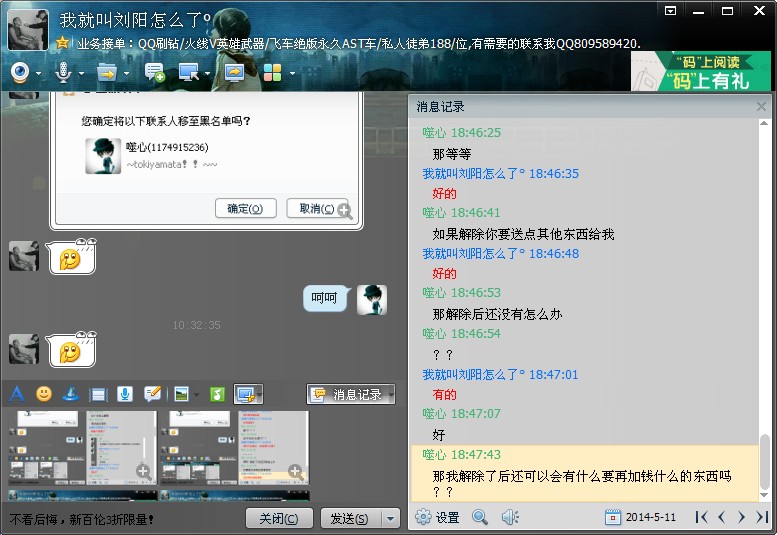Click the thinking emoji above 呵呵

click(72, 257)
